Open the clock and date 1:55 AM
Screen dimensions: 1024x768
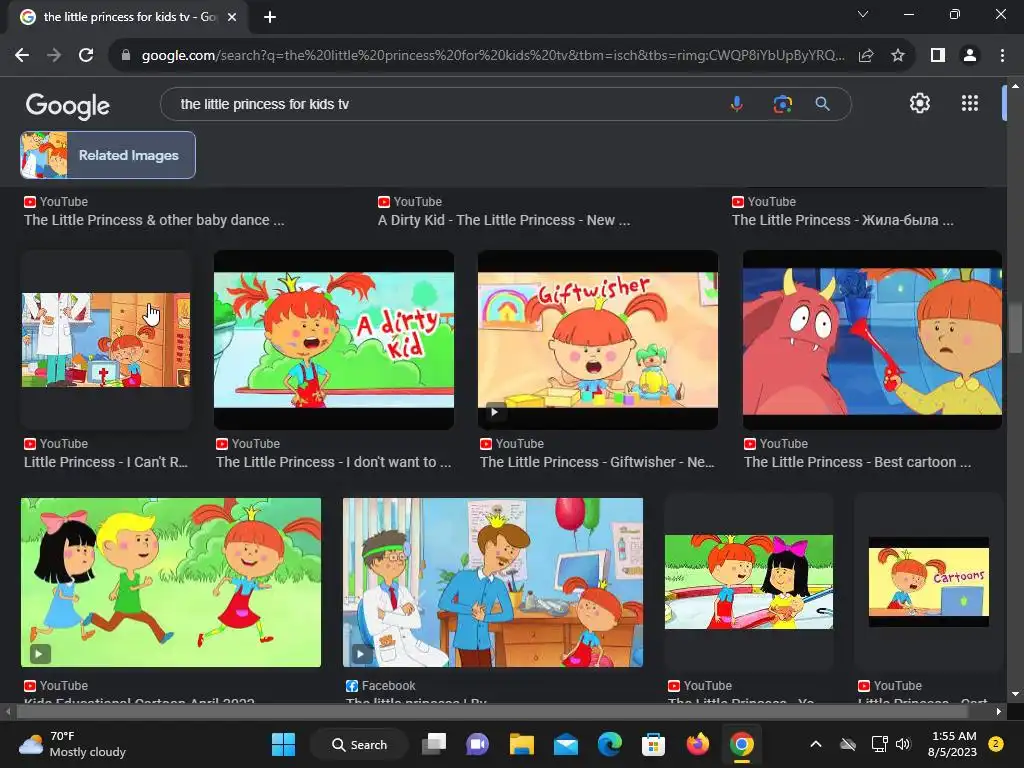952,744
